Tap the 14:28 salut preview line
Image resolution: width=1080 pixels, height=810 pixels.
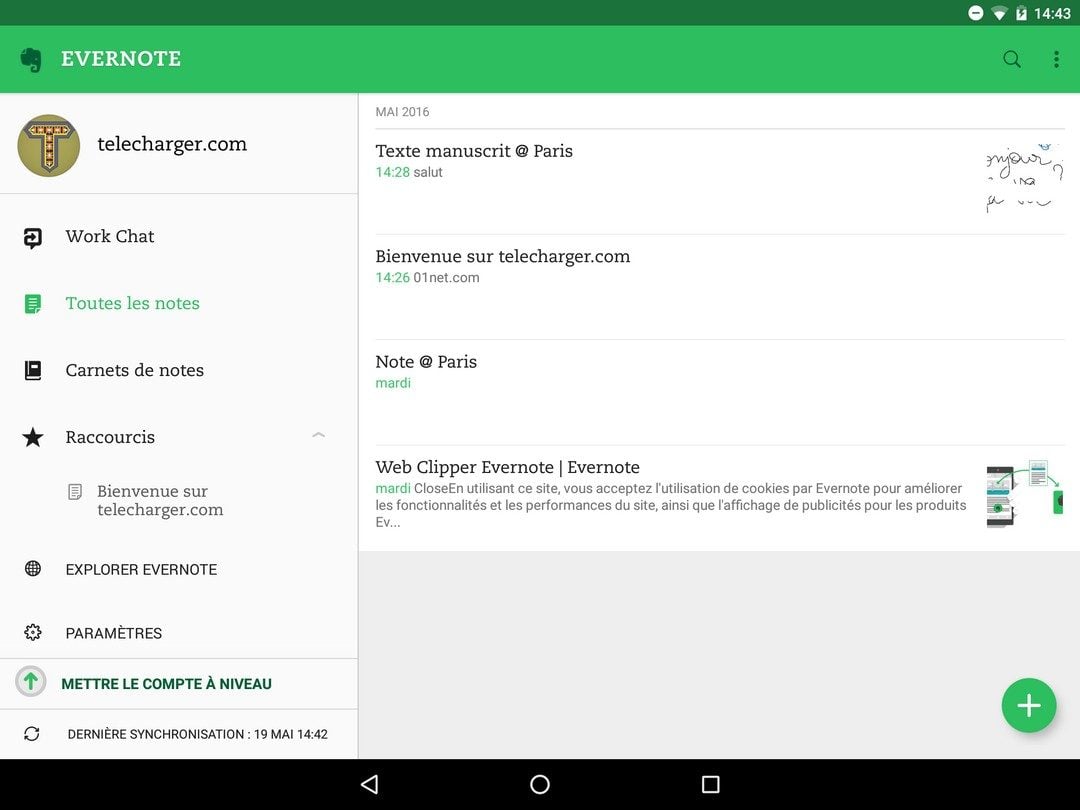[409, 172]
